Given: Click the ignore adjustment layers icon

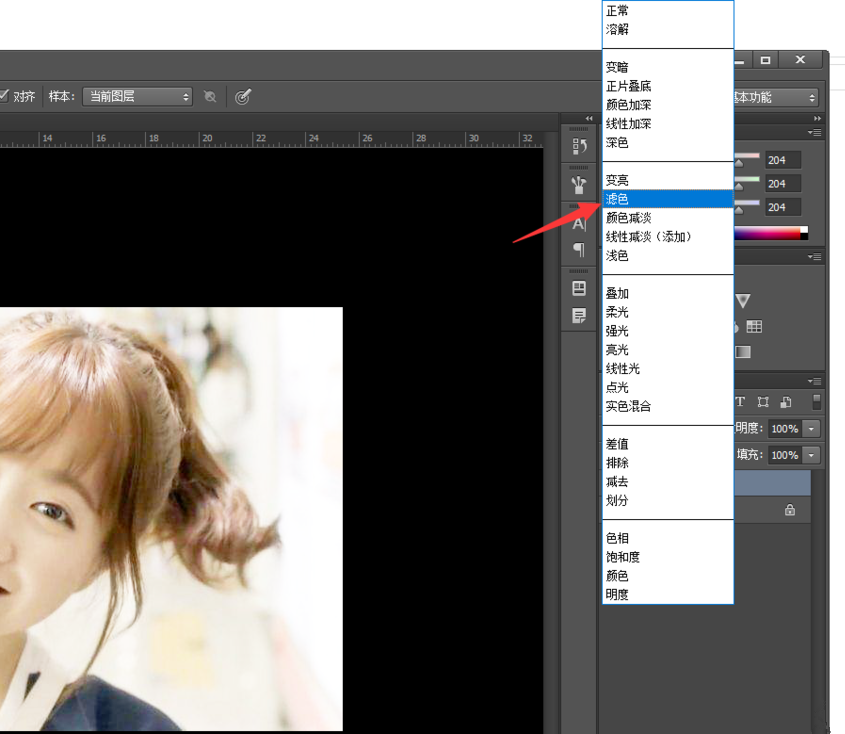Looking at the screenshot, I should [210, 97].
